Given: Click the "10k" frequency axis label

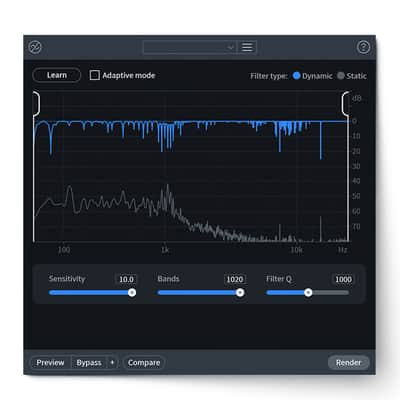Looking at the screenshot, I should (x=296, y=250).
